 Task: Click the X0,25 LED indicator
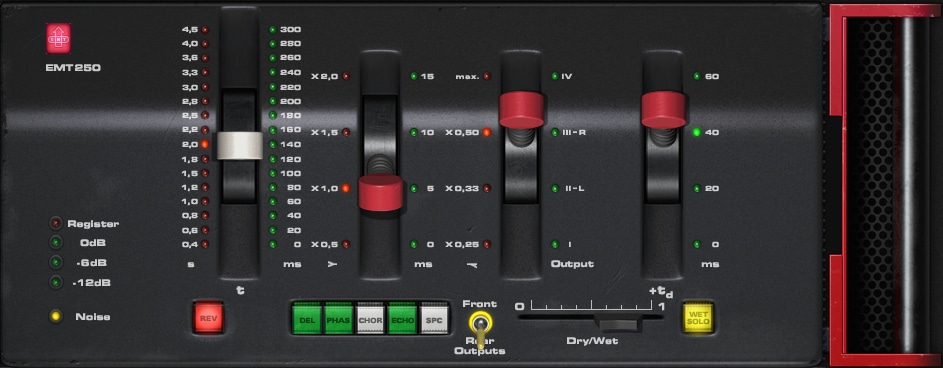487,244
